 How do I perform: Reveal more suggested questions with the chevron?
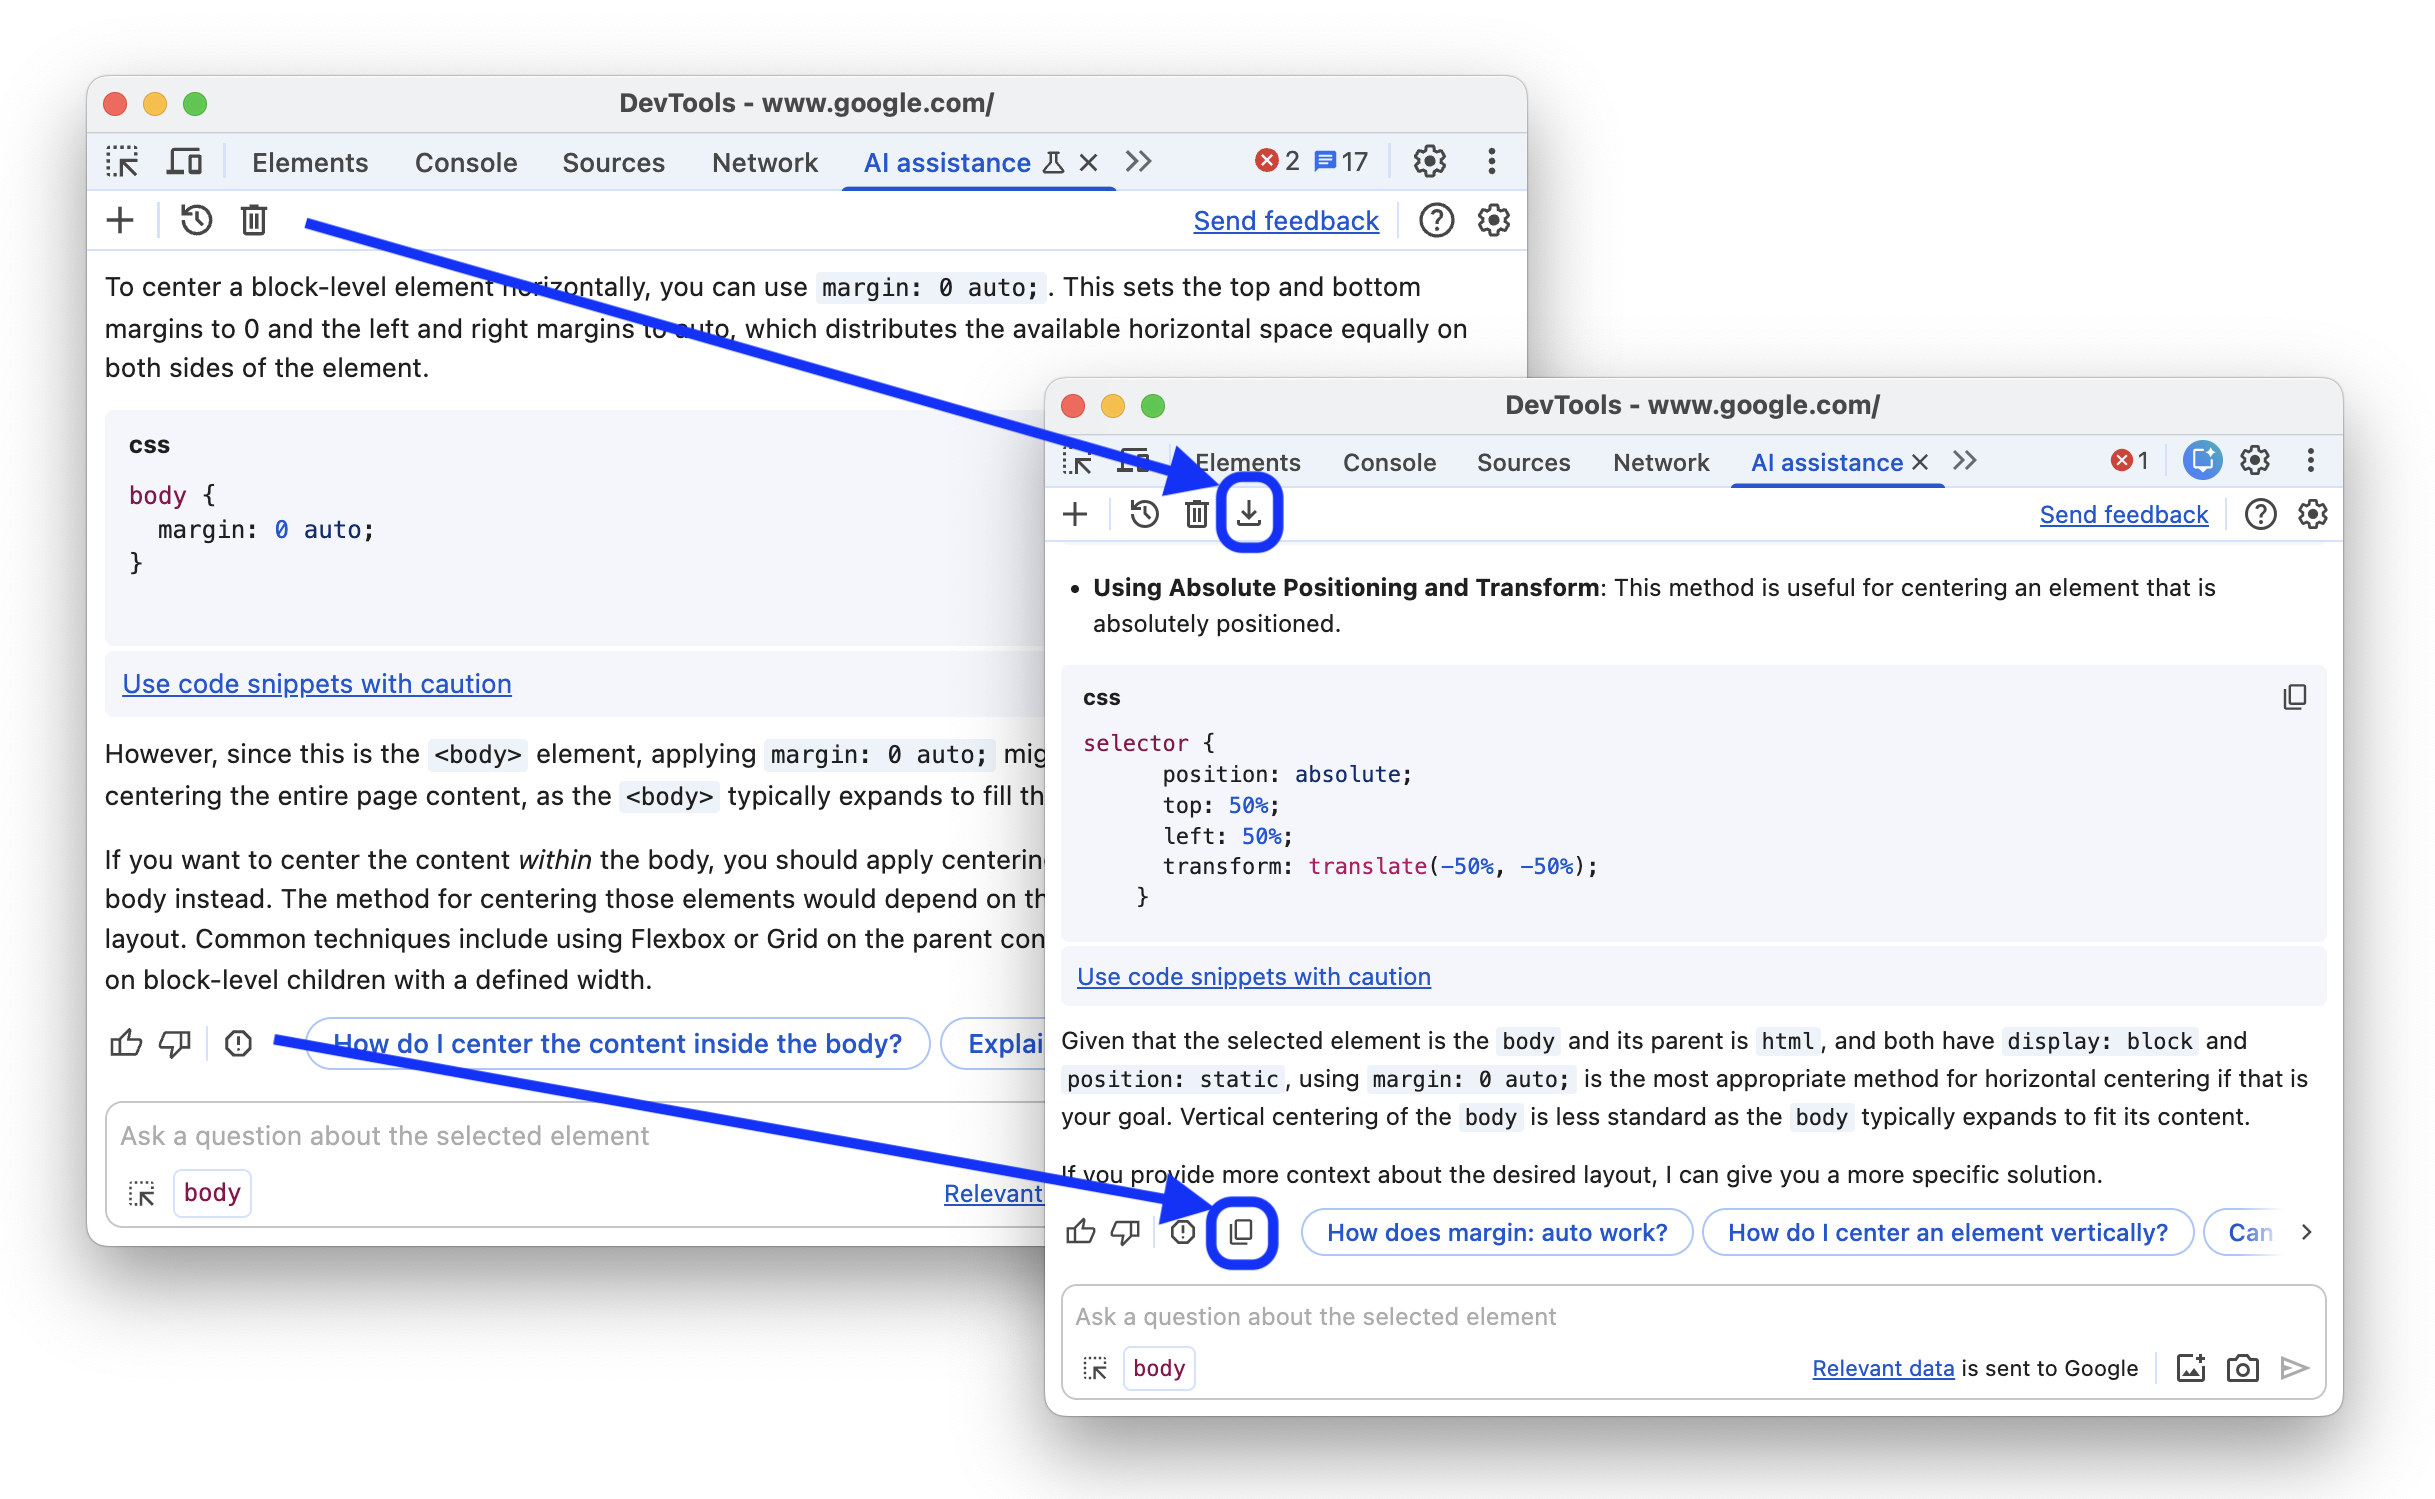[2307, 1232]
